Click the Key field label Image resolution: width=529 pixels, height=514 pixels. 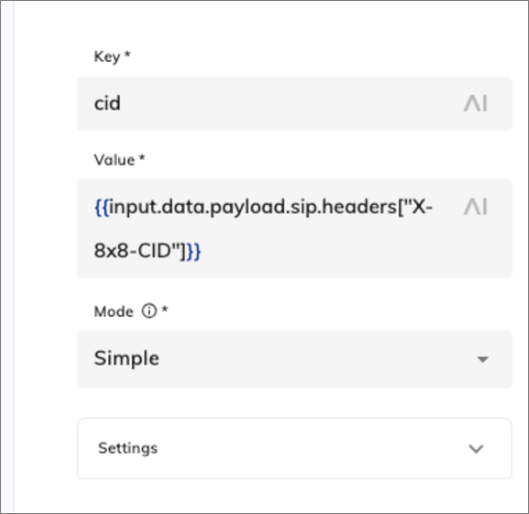tap(107, 57)
